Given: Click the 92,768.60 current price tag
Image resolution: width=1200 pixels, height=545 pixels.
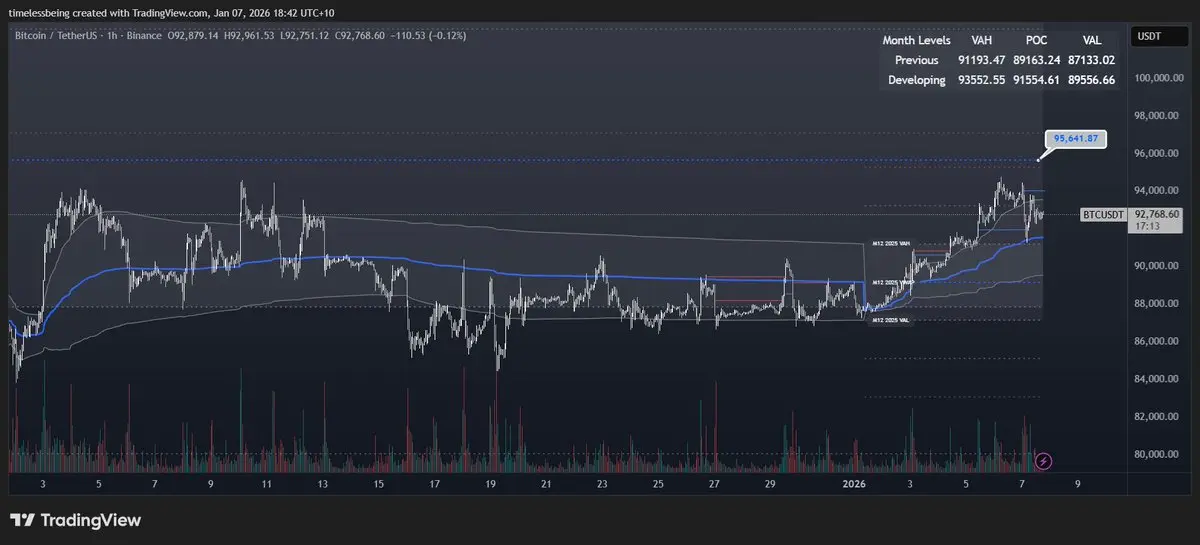Looking at the screenshot, I should (1158, 214).
